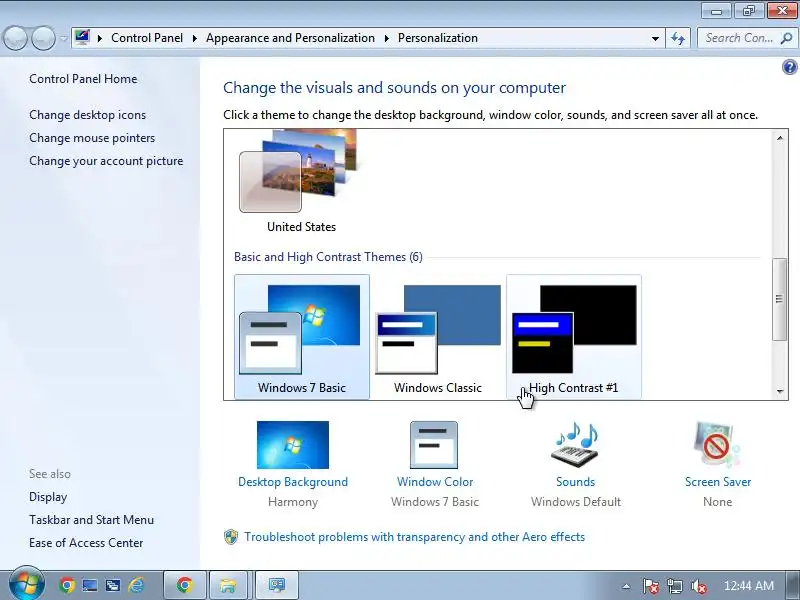The image size is (800, 600).
Task: Open Ease of Access Center link
Action: point(86,543)
